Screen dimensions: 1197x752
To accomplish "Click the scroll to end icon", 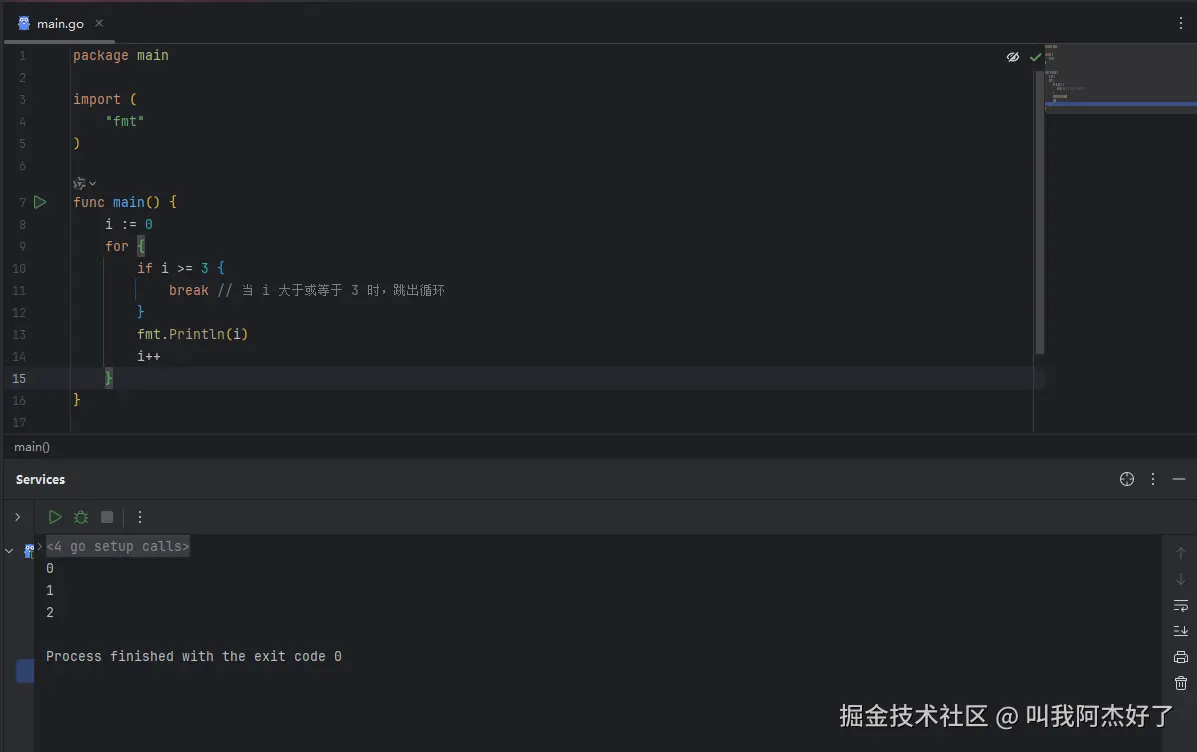I will (1181, 631).
